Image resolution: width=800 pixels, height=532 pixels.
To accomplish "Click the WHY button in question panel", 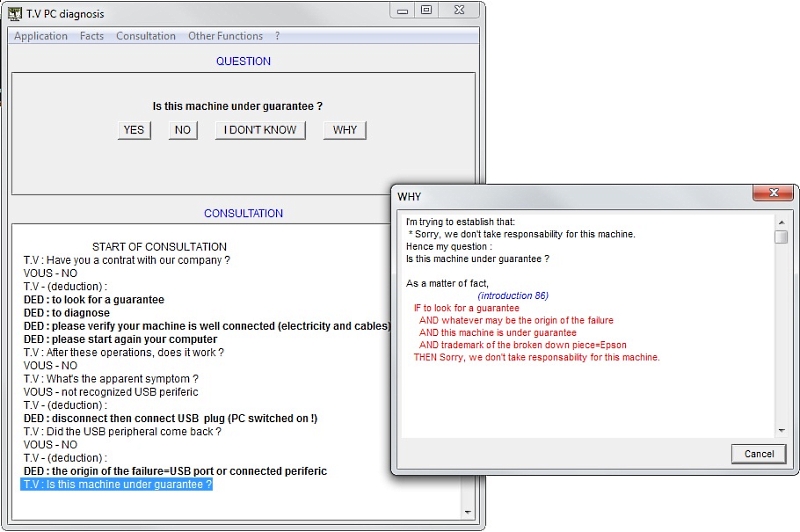I will click(x=345, y=130).
